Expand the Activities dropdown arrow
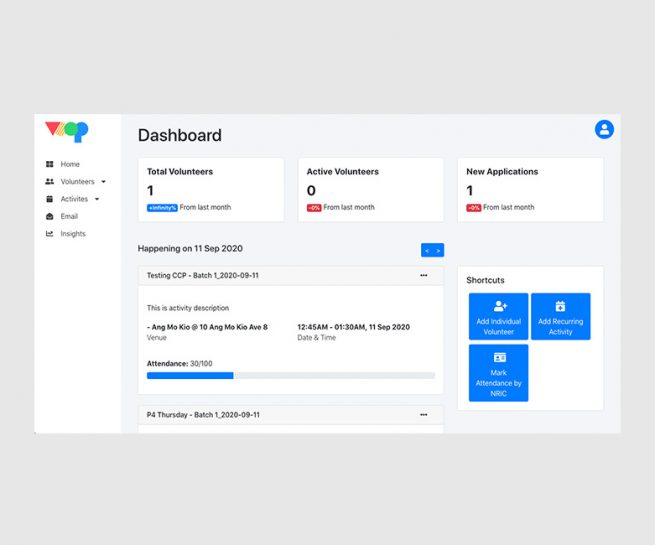Image resolution: width=655 pixels, height=545 pixels. [97, 199]
